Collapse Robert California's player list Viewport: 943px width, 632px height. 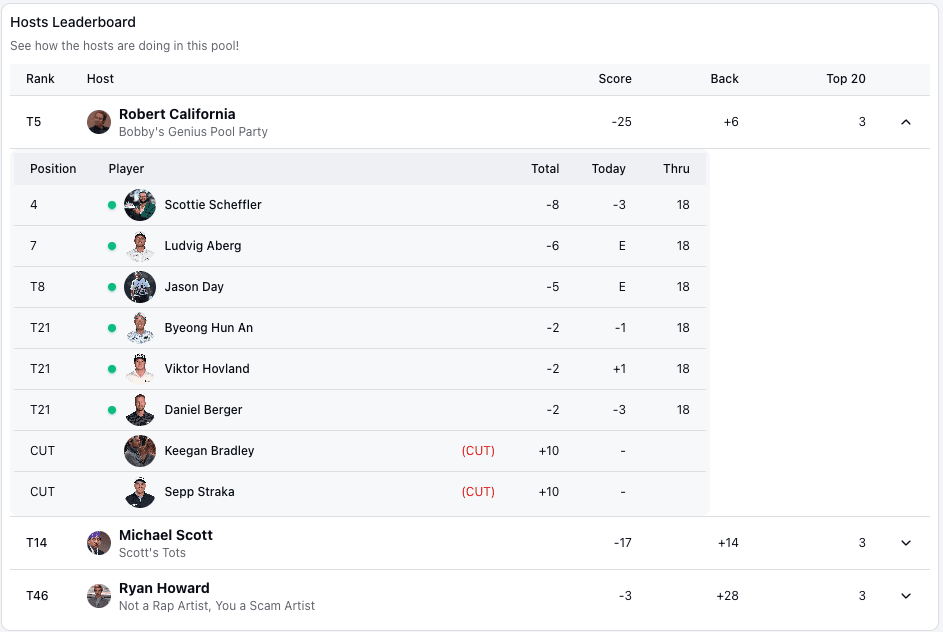[906, 122]
